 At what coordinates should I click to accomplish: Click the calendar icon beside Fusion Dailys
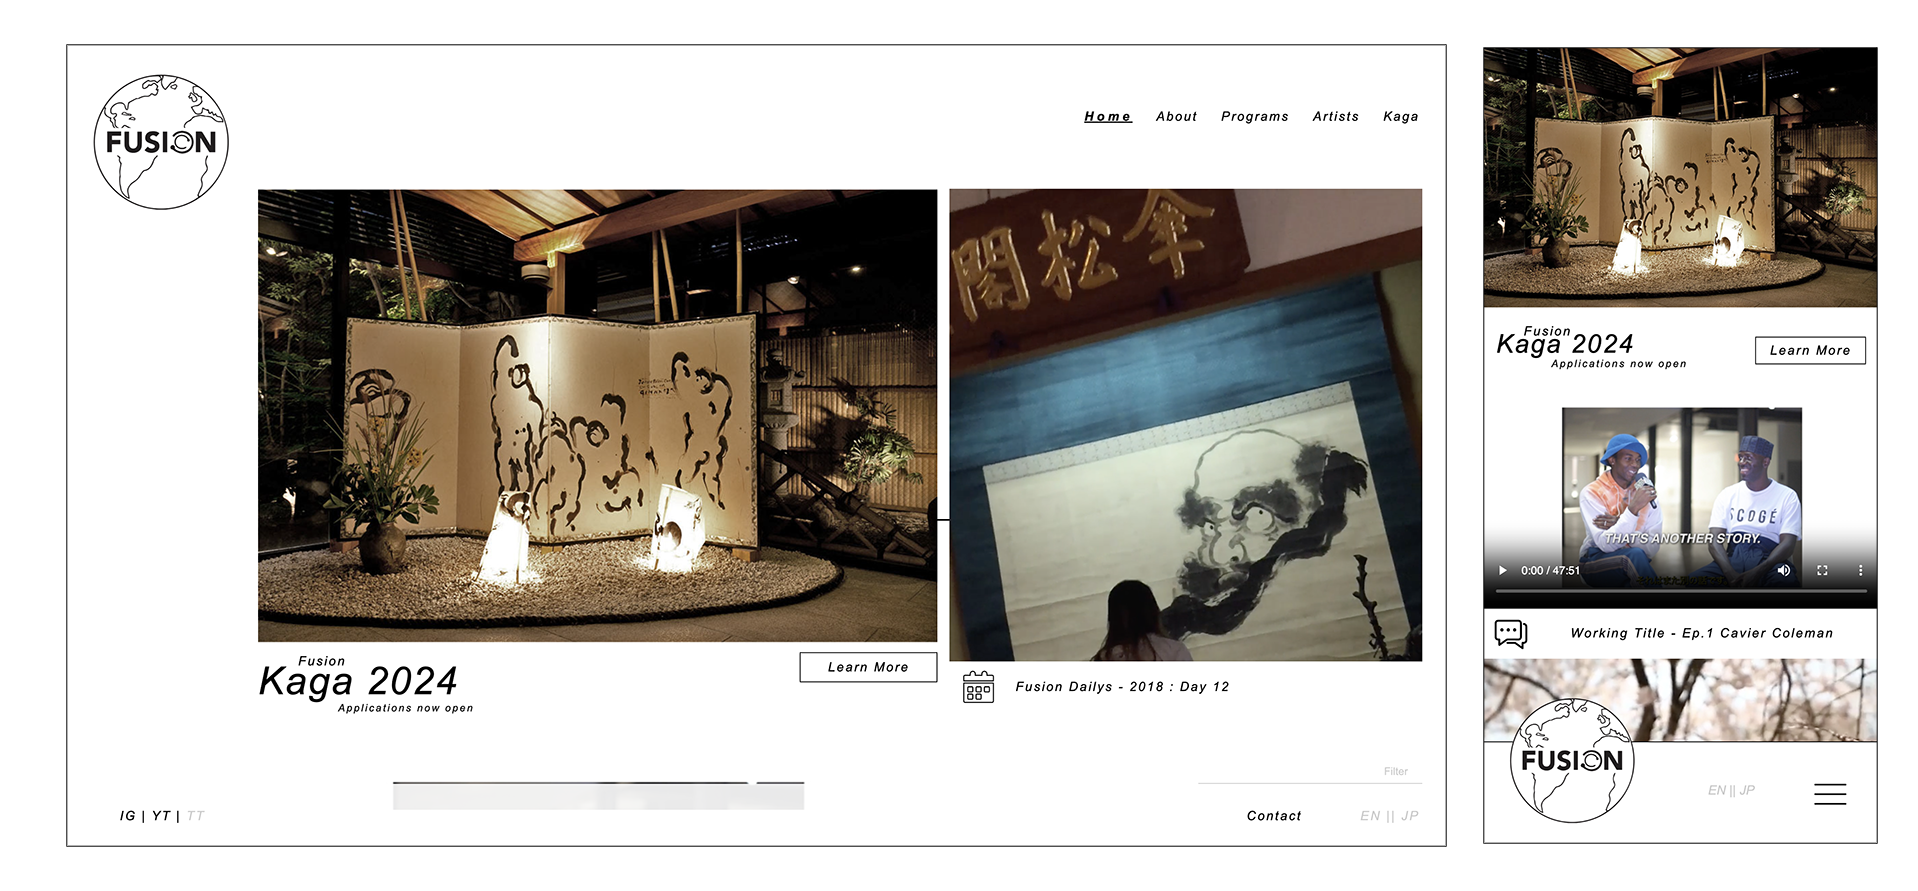pyautogui.click(x=978, y=687)
